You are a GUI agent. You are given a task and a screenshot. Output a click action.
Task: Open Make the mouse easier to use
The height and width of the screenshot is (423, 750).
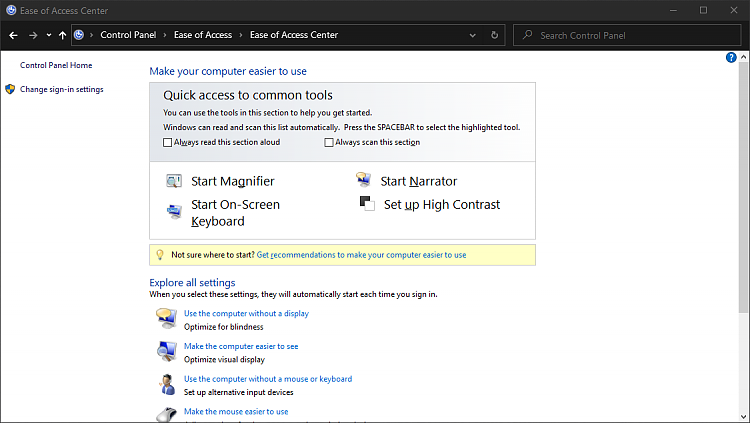coord(236,412)
